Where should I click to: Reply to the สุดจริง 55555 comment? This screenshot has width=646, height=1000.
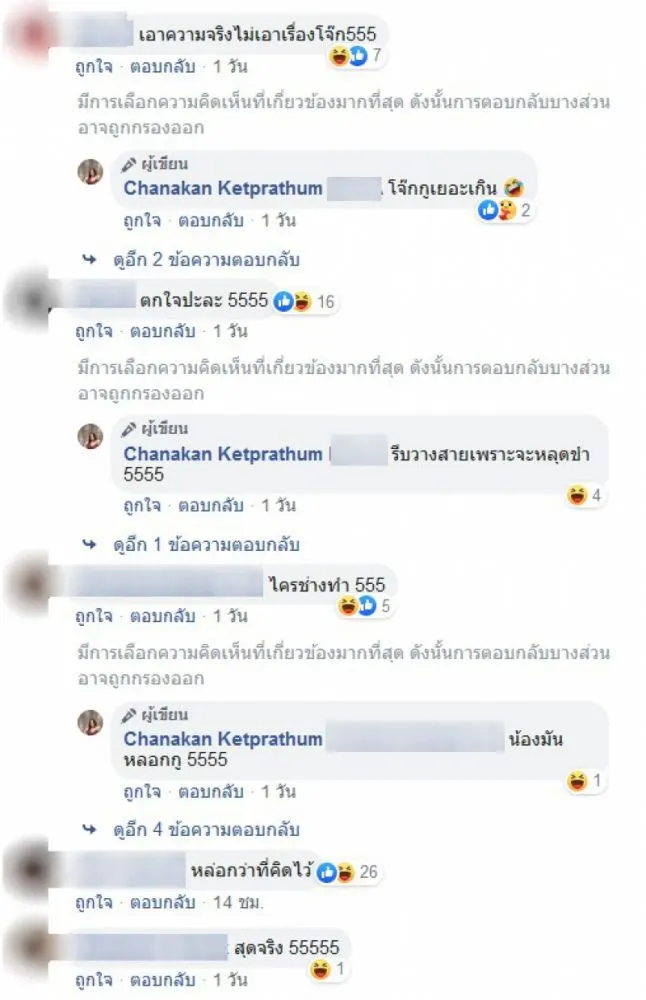(163, 980)
